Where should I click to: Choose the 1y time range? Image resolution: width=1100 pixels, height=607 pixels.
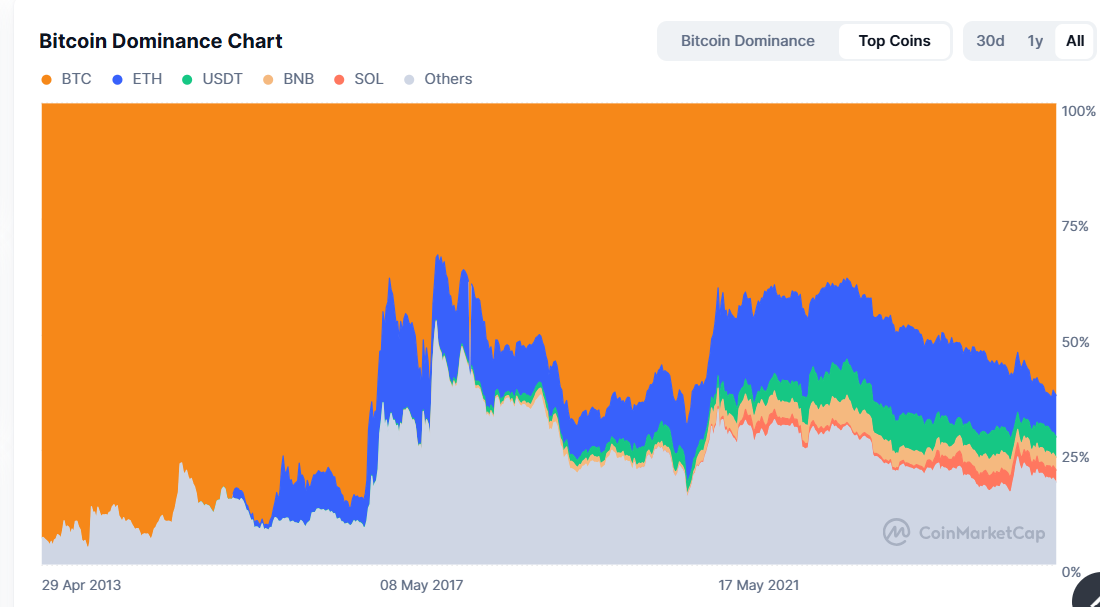click(1035, 41)
